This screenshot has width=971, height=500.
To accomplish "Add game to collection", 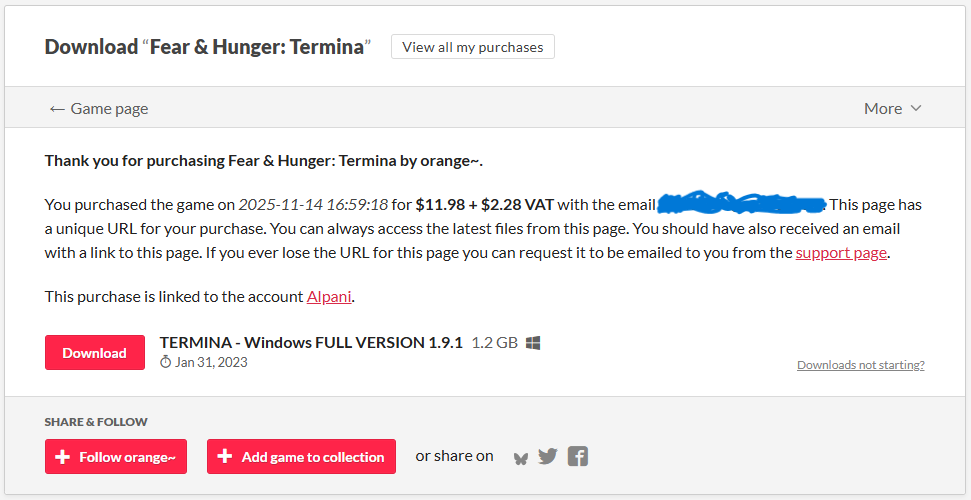I will (x=302, y=457).
